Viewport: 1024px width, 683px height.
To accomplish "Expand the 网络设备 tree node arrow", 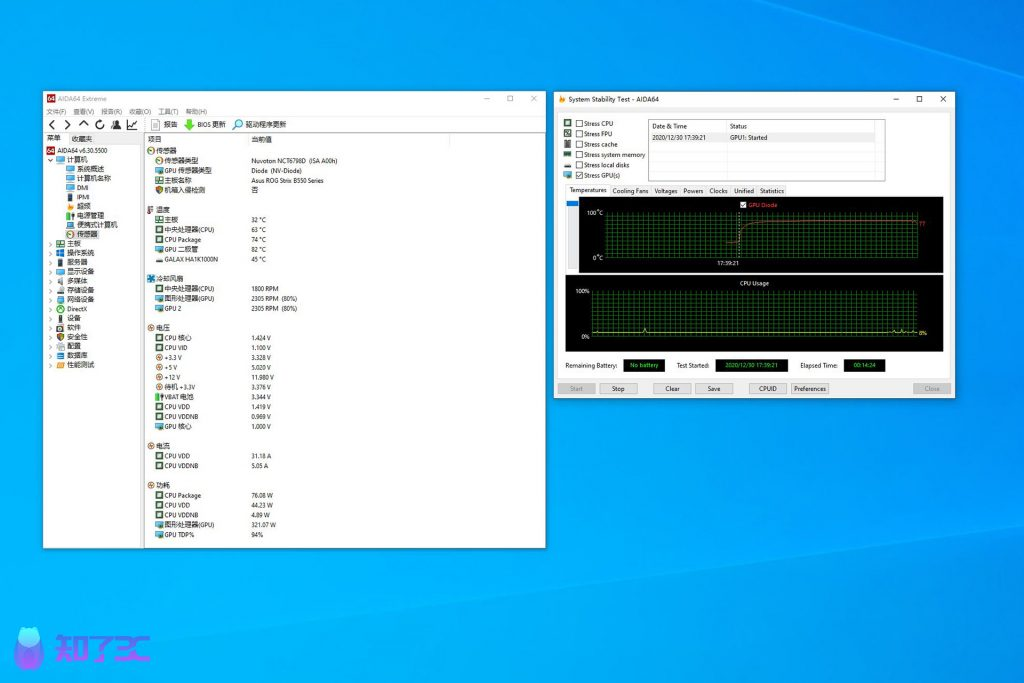I will click(50, 299).
